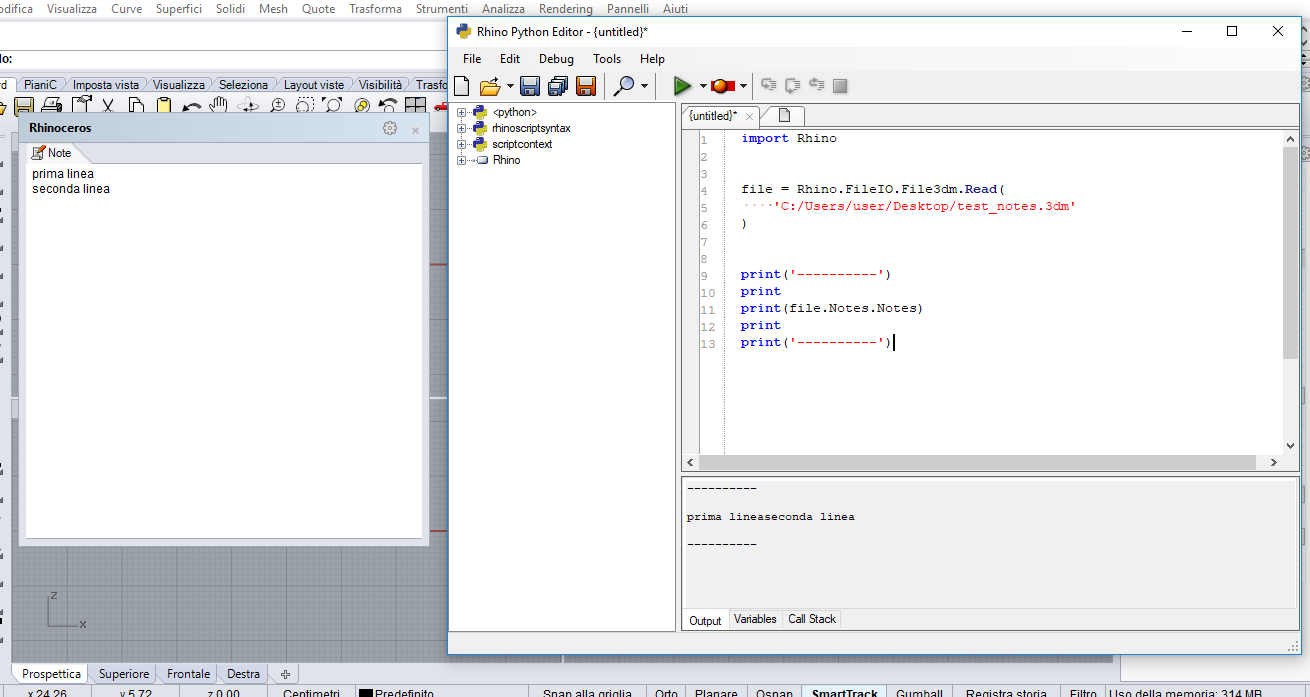Expand the Rhino module tree node

(462, 161)
